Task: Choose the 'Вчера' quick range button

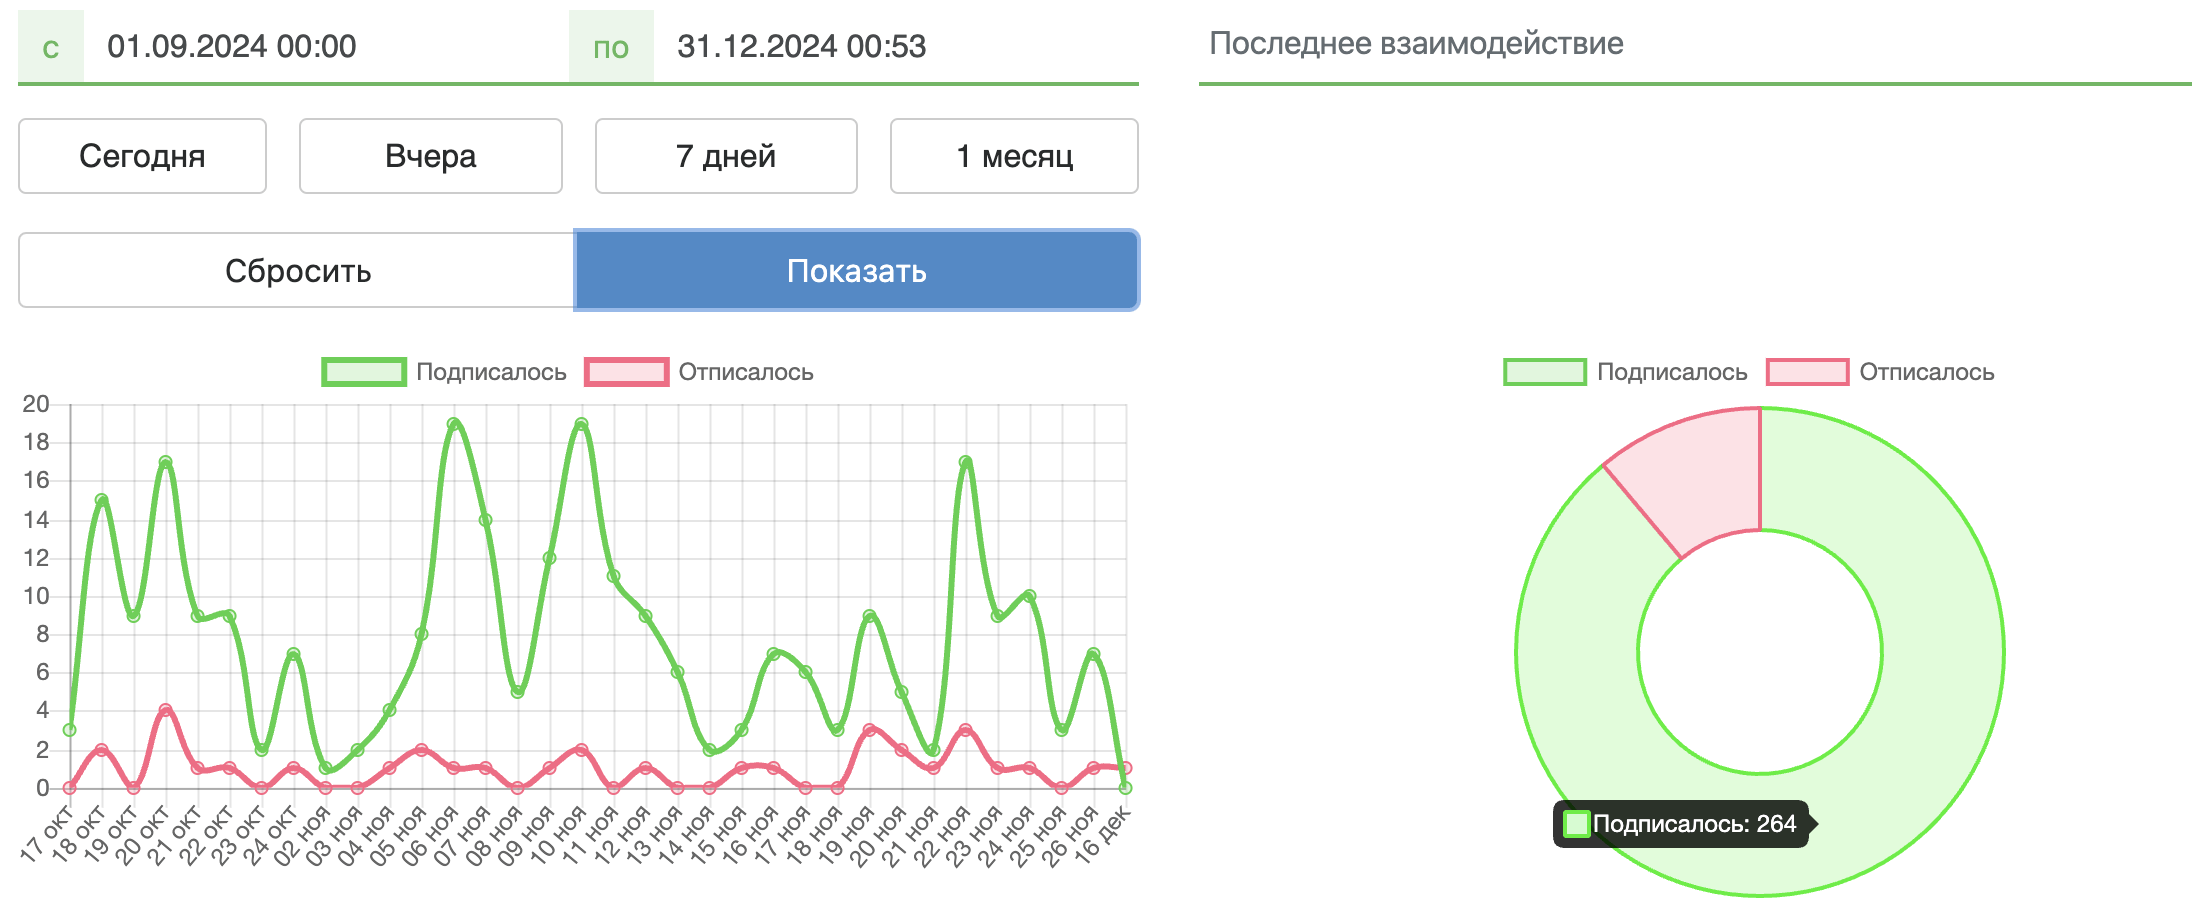Action: pyautogui.click(x=431, y=156)
